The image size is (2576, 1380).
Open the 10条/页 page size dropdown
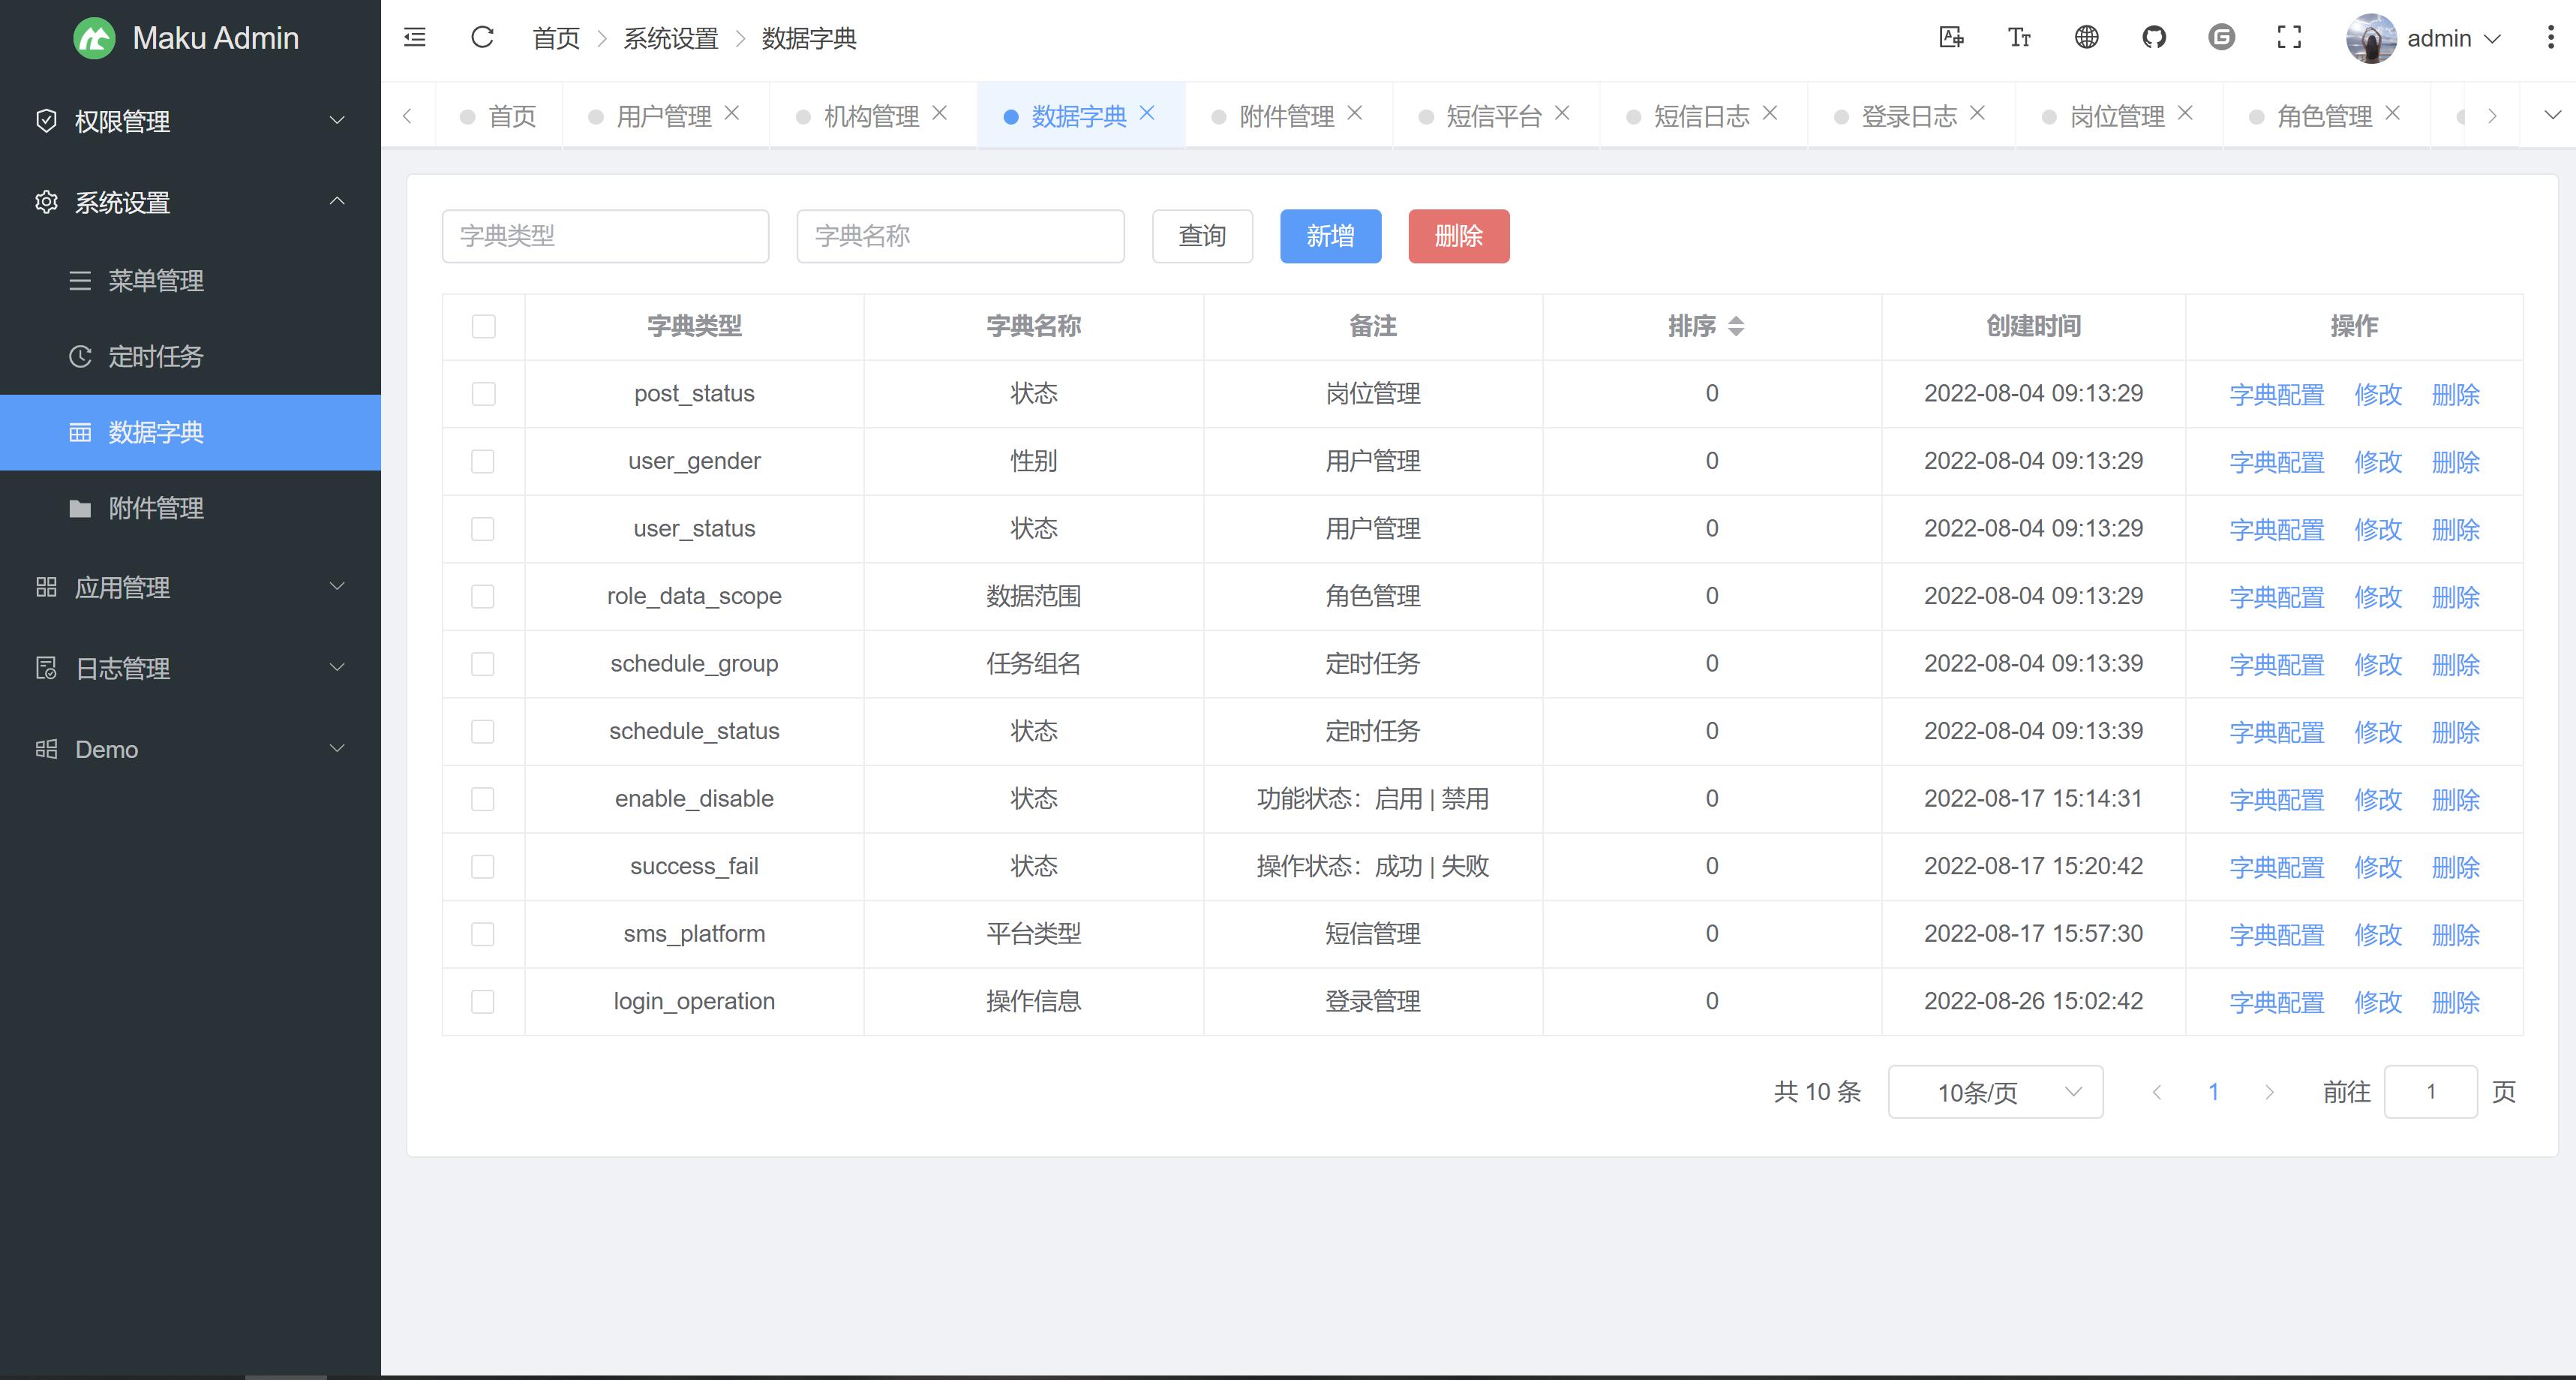(x=1995, y=1092)
